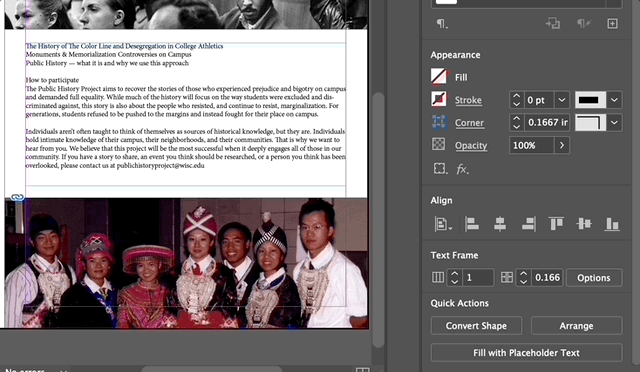Click the corner options icon

[x=439, y=123]
